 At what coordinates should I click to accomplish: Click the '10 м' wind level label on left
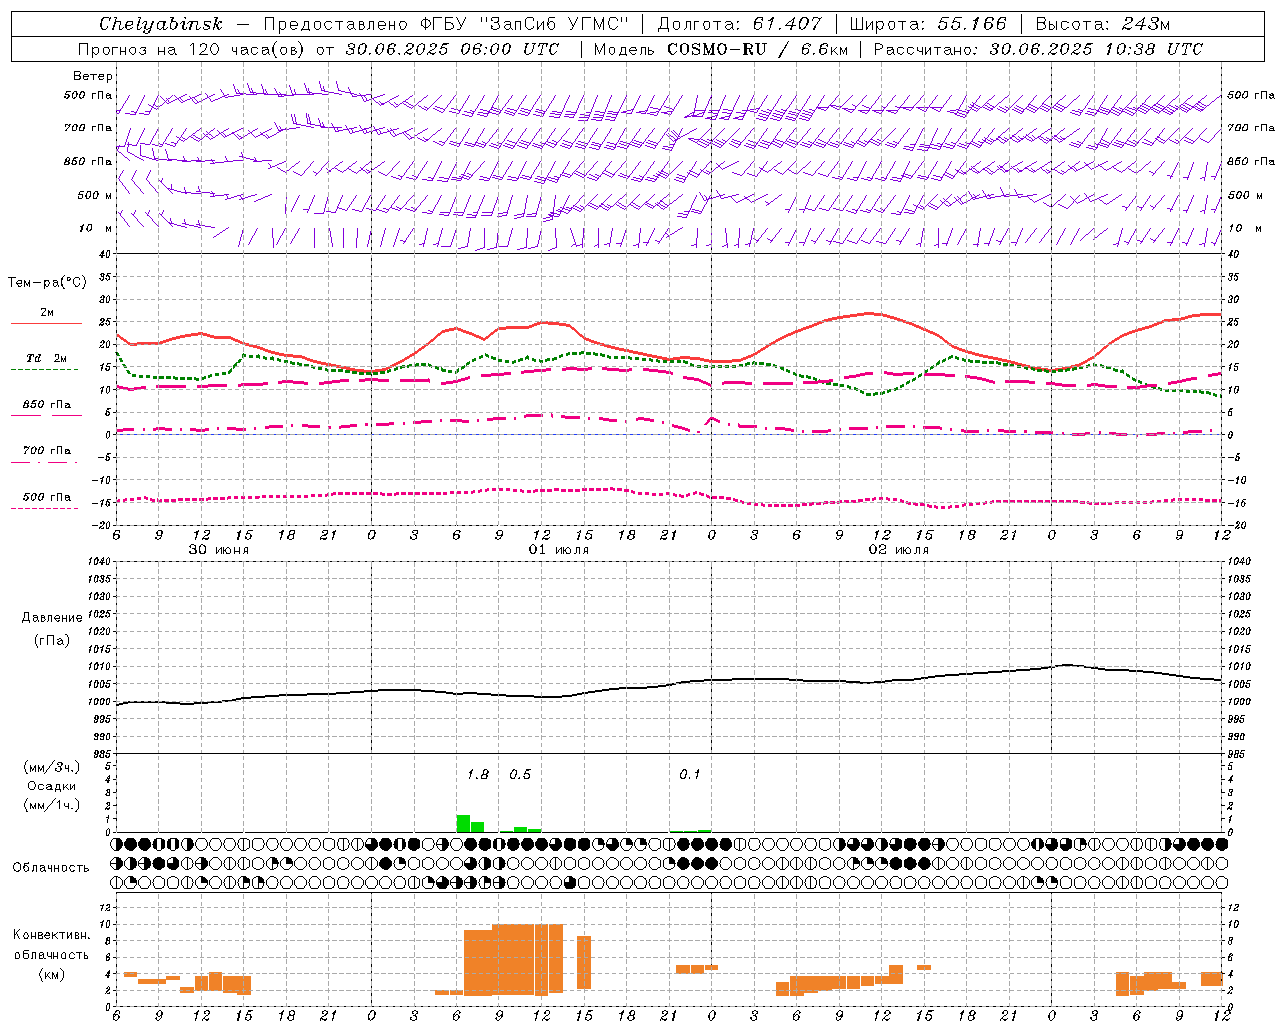click(x=96, y=229)
